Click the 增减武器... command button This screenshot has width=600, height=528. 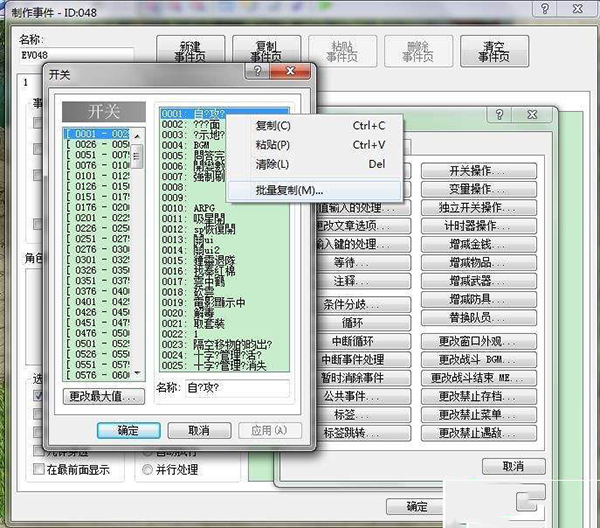tap(479, 281)
